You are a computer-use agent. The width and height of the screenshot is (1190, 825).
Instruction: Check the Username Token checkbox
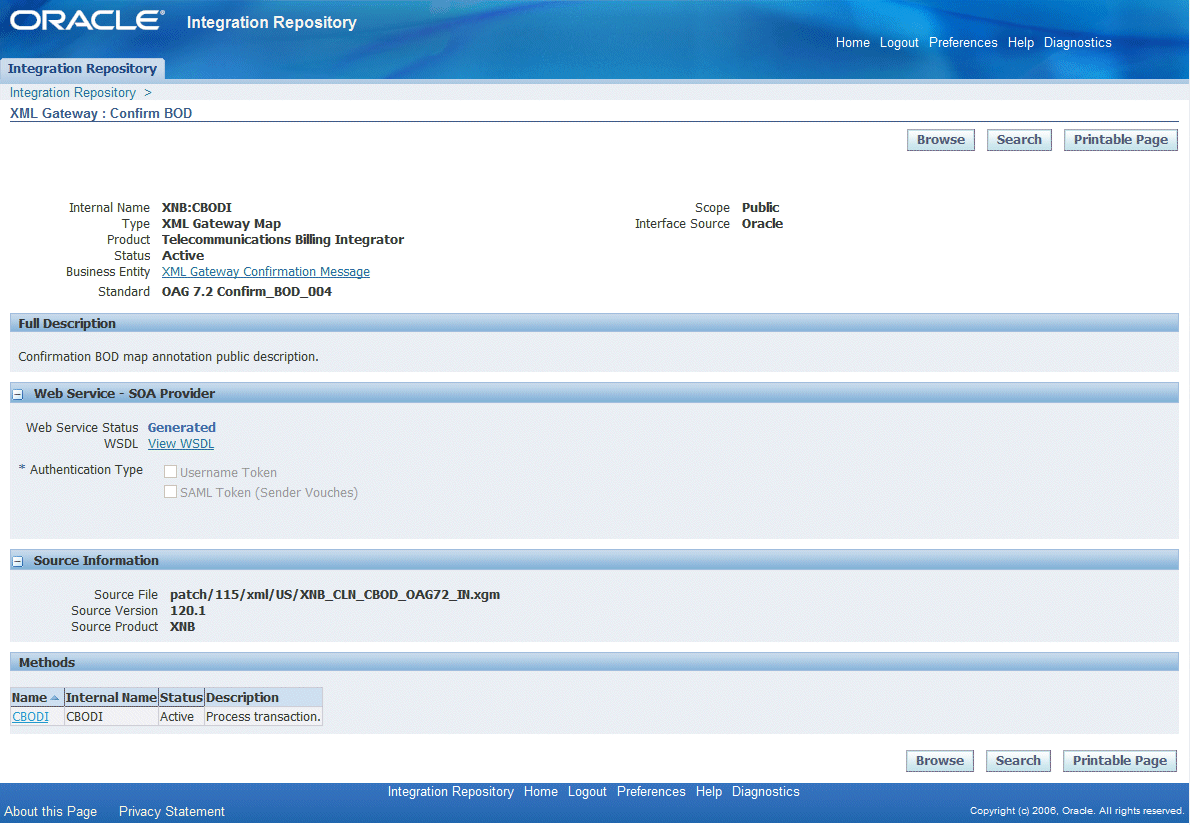tap(171, 472)
